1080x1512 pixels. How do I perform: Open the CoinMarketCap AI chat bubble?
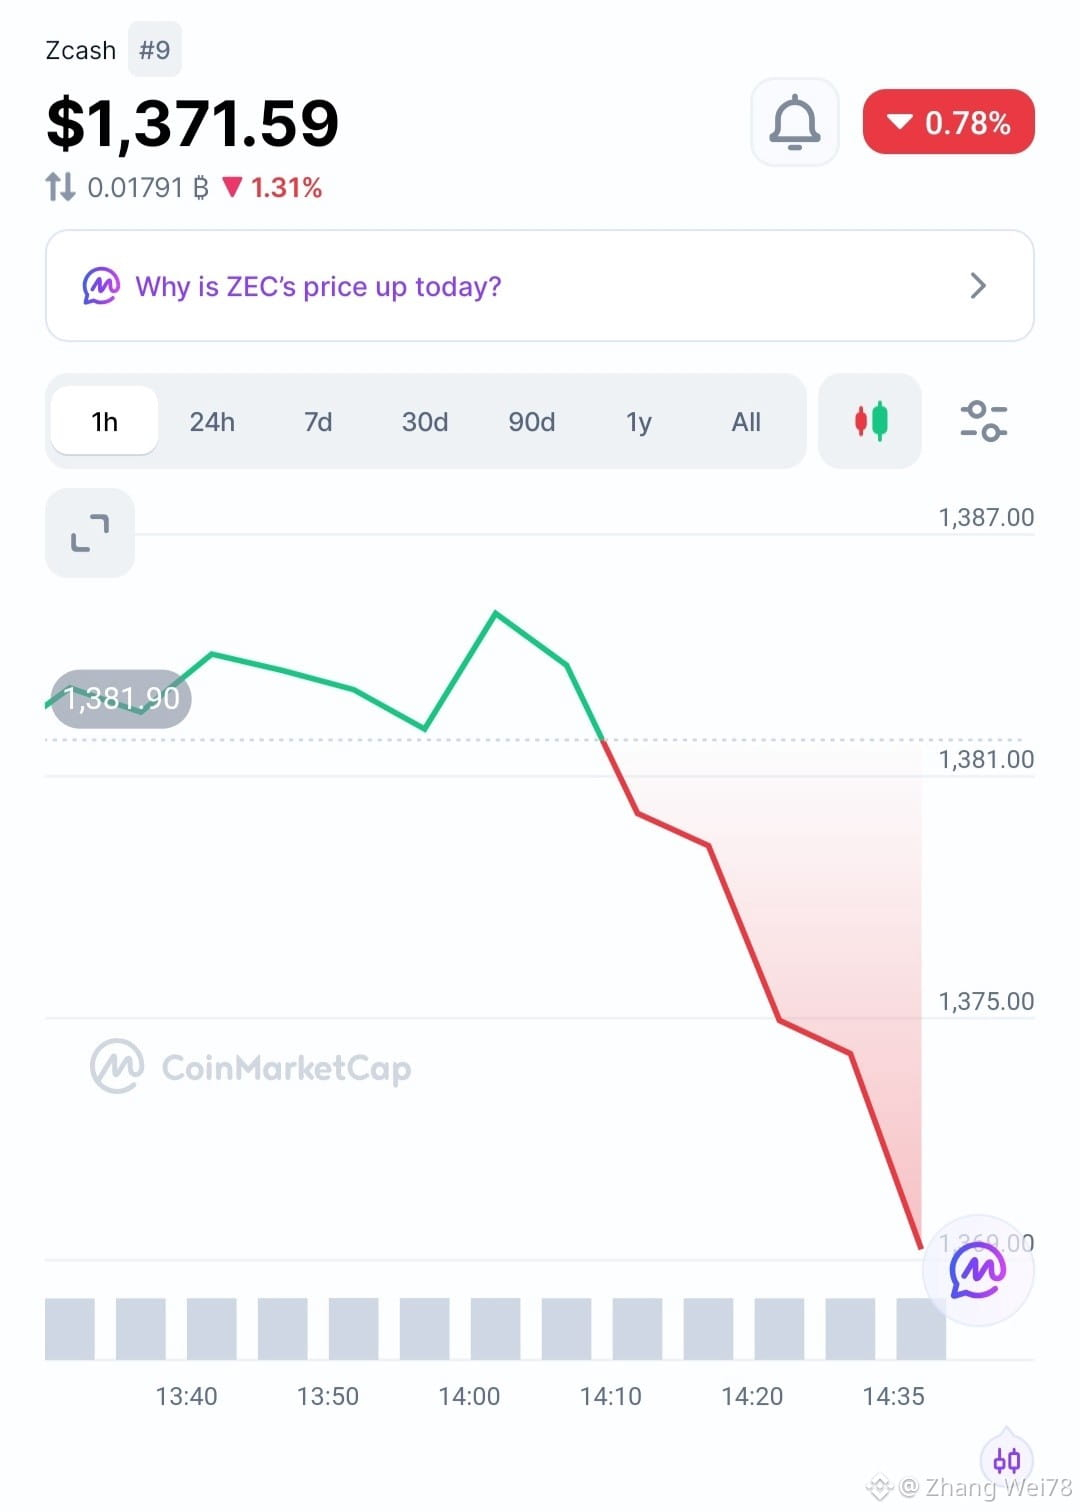click(x=978, y=1271)
